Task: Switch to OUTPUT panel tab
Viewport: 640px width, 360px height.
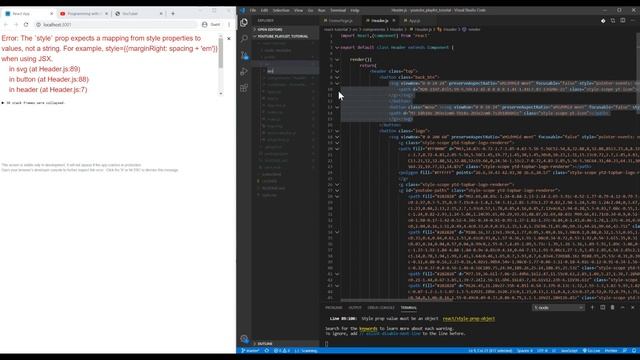Action: click(355, 308)
